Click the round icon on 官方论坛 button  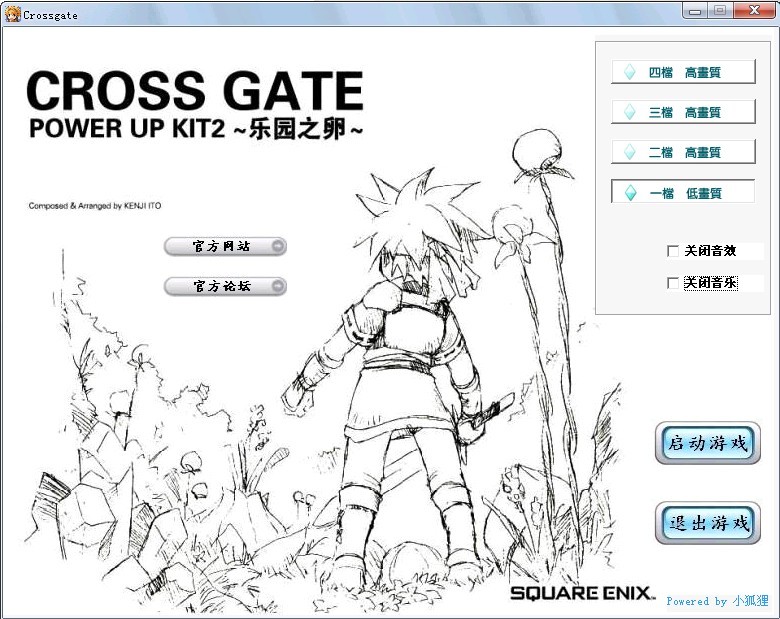point(277,286)
